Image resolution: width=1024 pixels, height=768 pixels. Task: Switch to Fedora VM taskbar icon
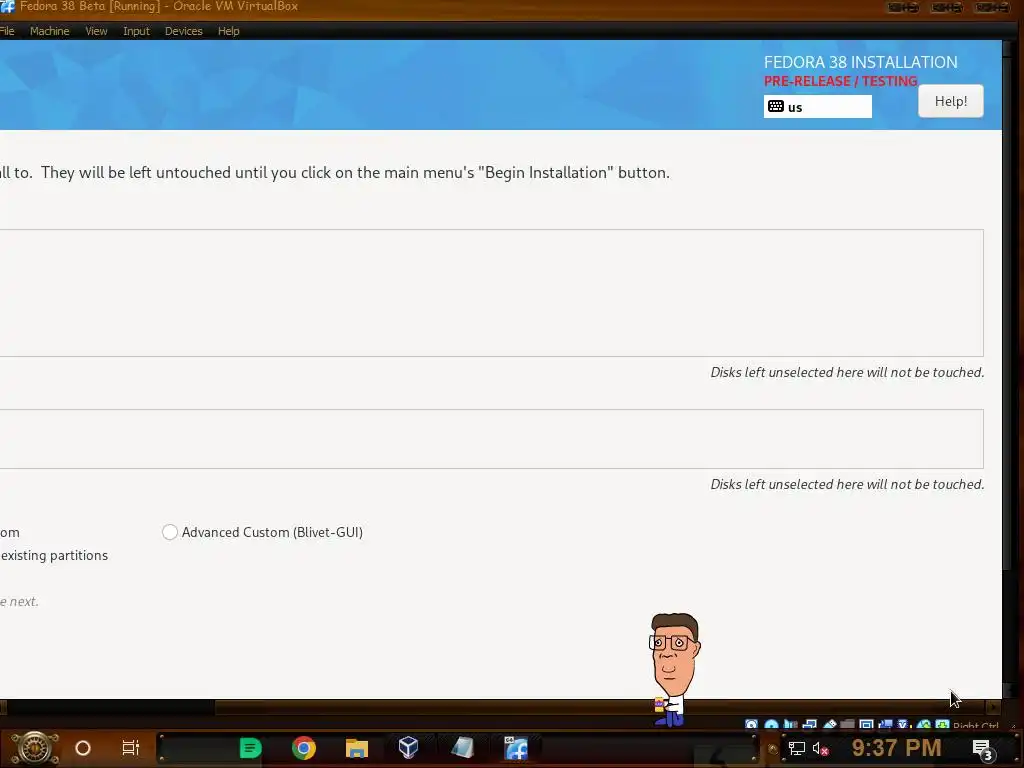(516, 748)
